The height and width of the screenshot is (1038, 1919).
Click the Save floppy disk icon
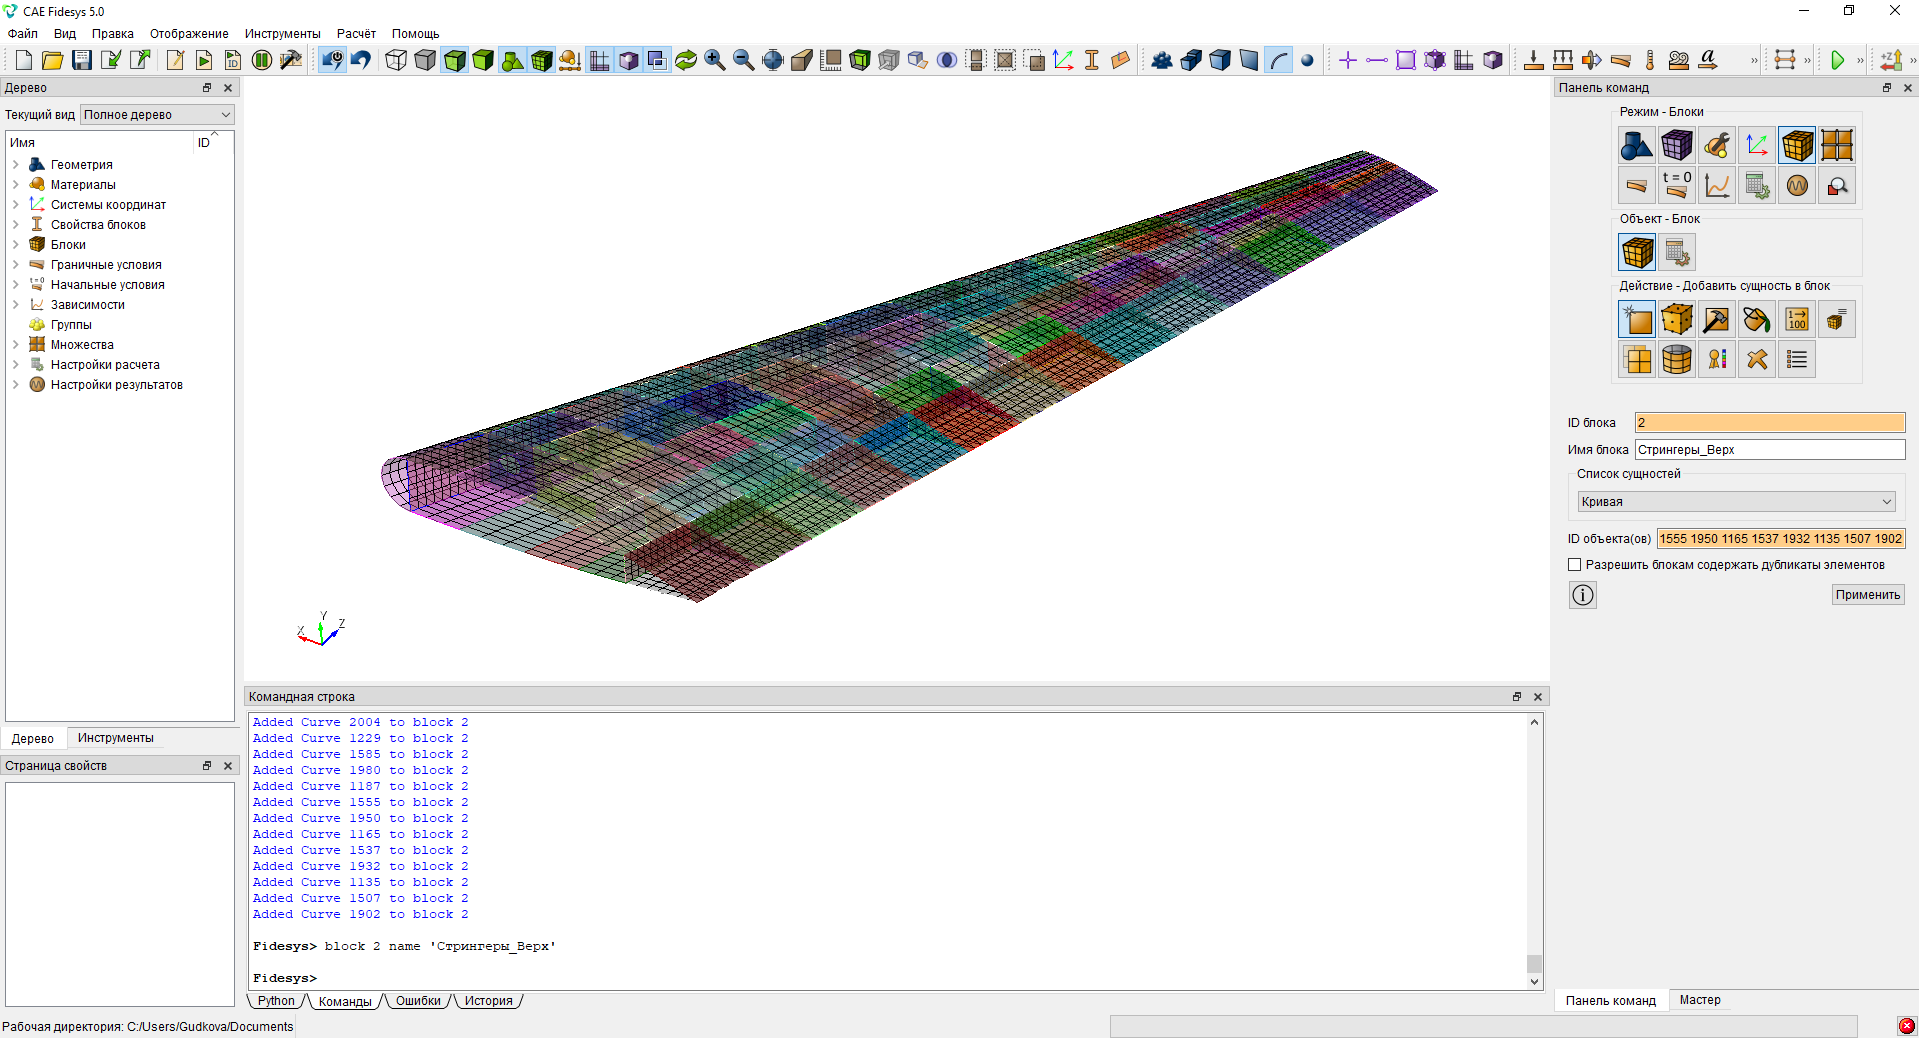pos(82,60)
